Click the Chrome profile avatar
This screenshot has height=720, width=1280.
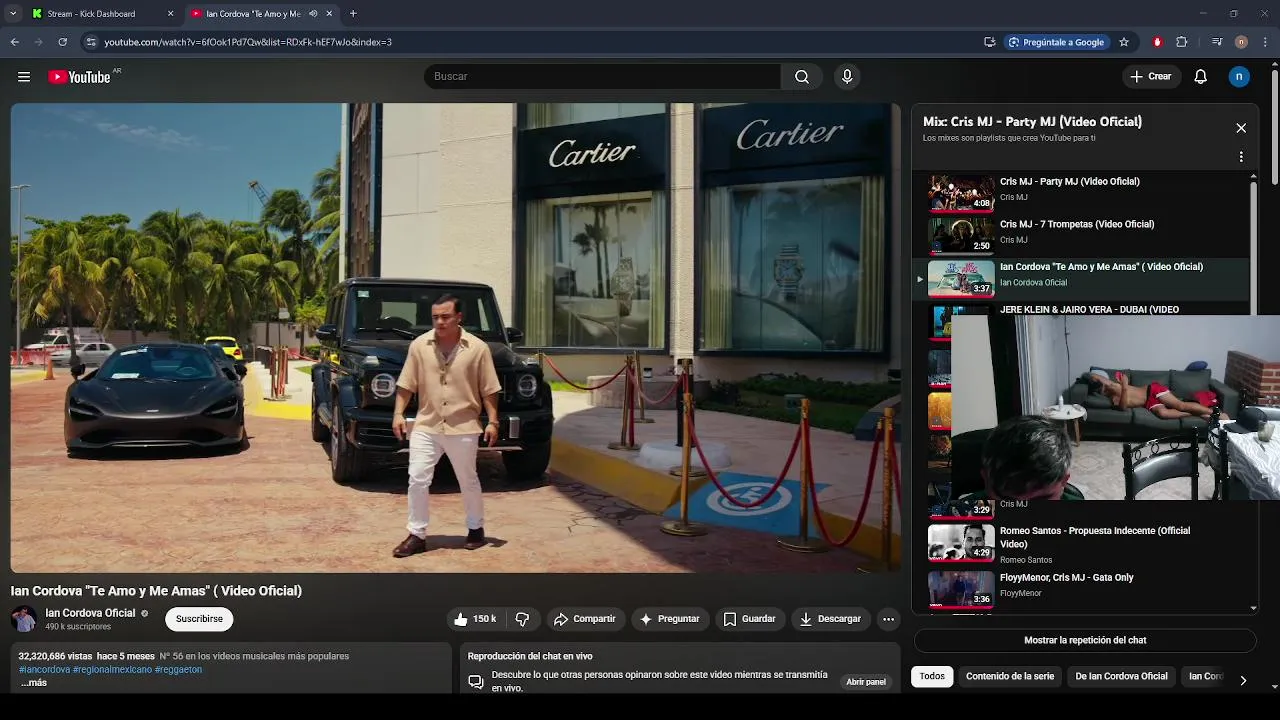pyautogui.click(x=1241, y=42)
